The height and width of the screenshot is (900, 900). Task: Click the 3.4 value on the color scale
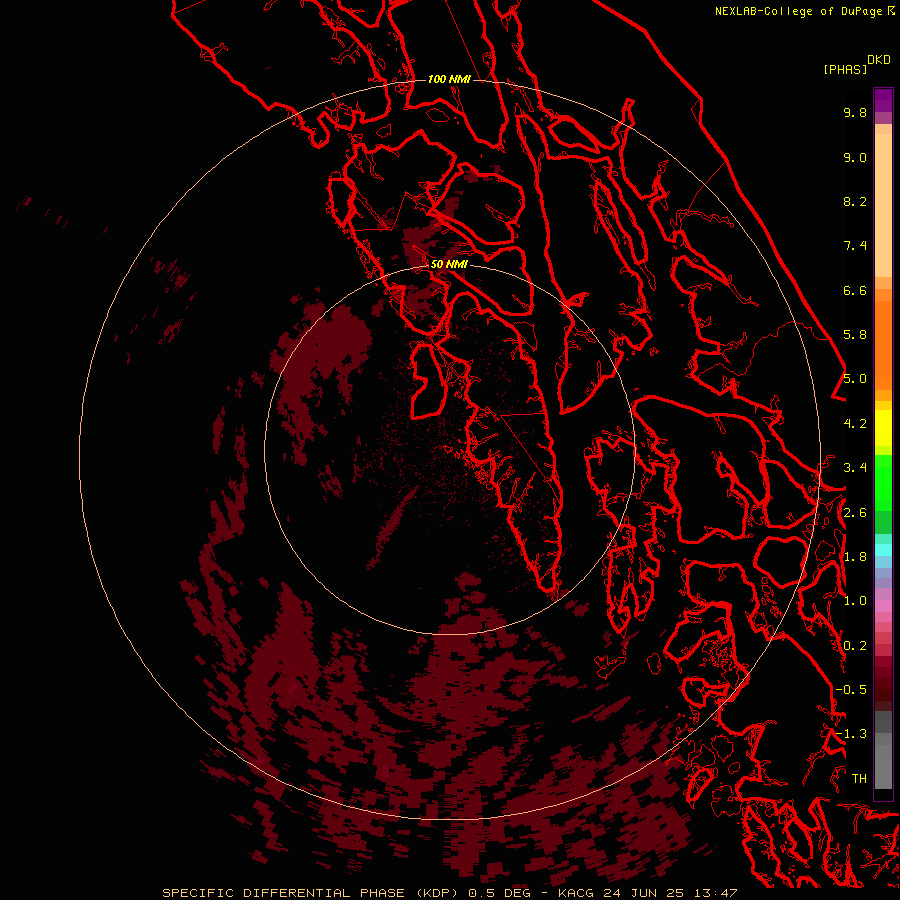pos(855,468)
